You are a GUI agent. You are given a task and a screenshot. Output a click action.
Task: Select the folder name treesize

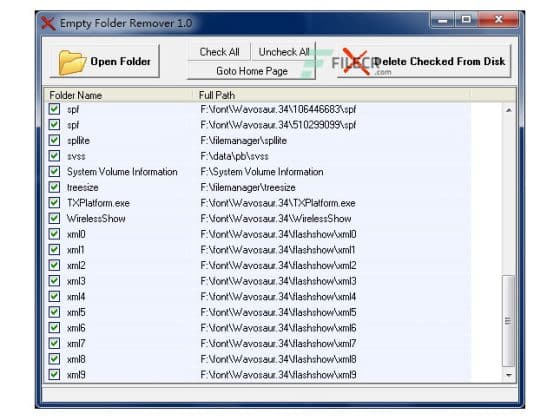tap(82, 187)
